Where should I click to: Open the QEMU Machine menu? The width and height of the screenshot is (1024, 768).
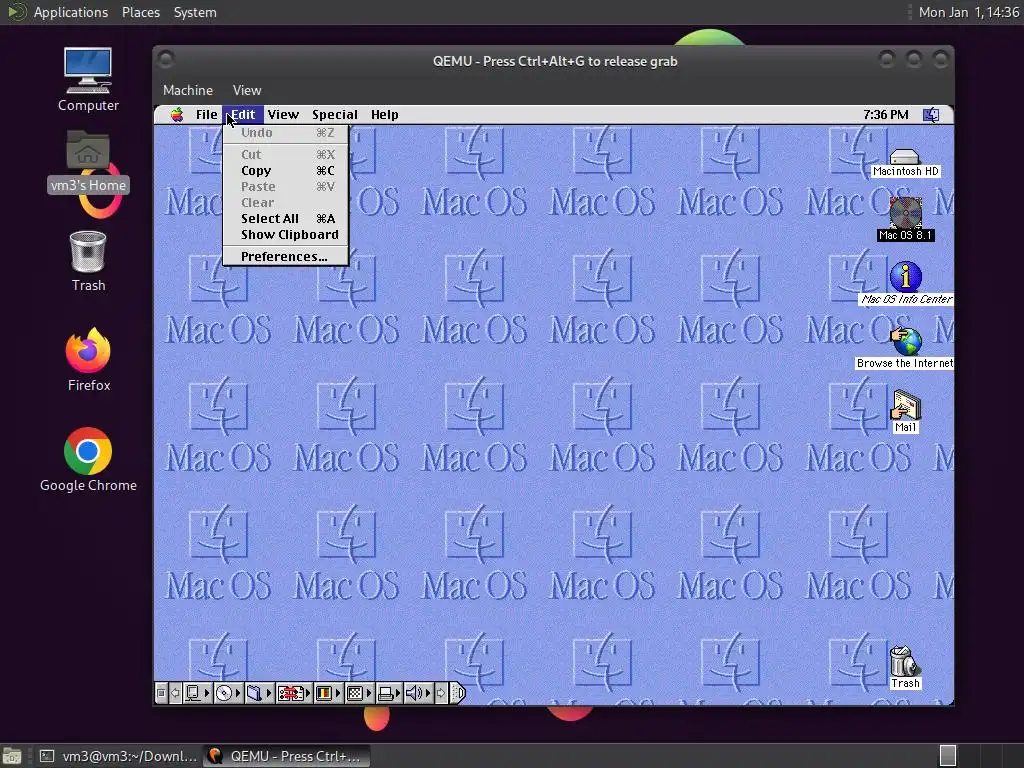[x=188, y=90]
